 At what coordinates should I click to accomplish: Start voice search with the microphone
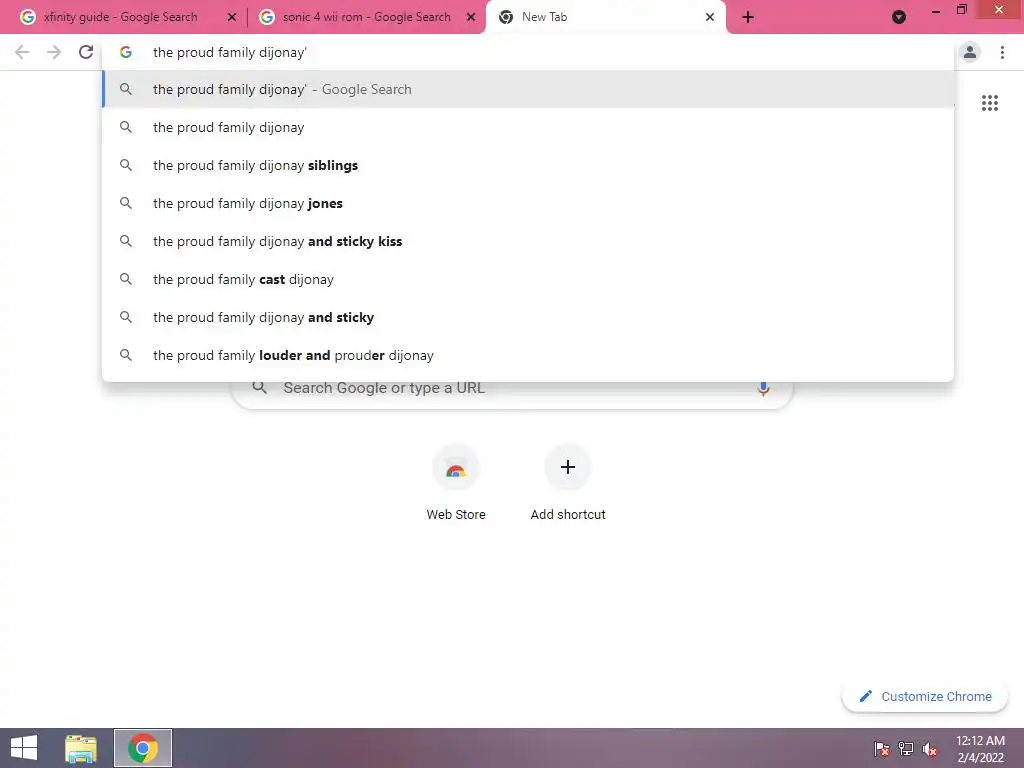(x=763, y=388)
